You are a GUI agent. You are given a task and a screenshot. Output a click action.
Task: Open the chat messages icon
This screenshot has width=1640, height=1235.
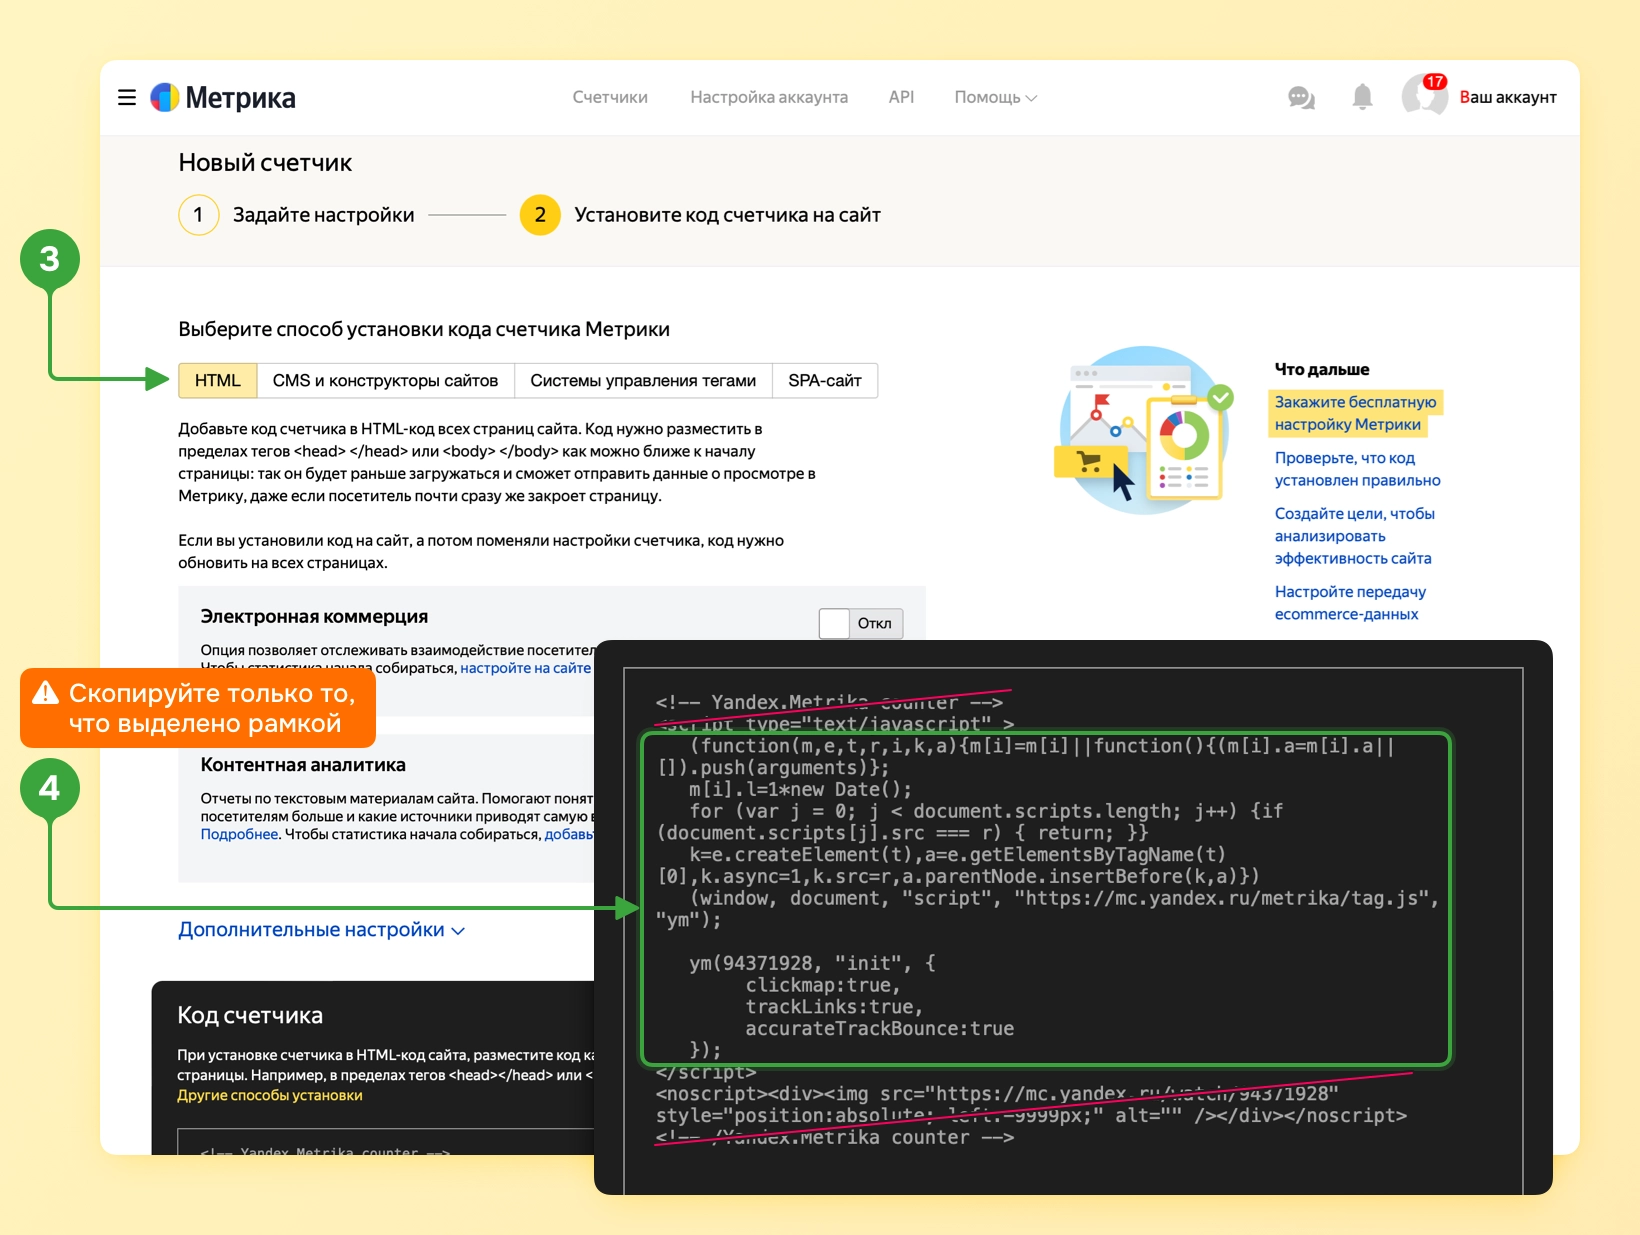[x=1301, y=97]
